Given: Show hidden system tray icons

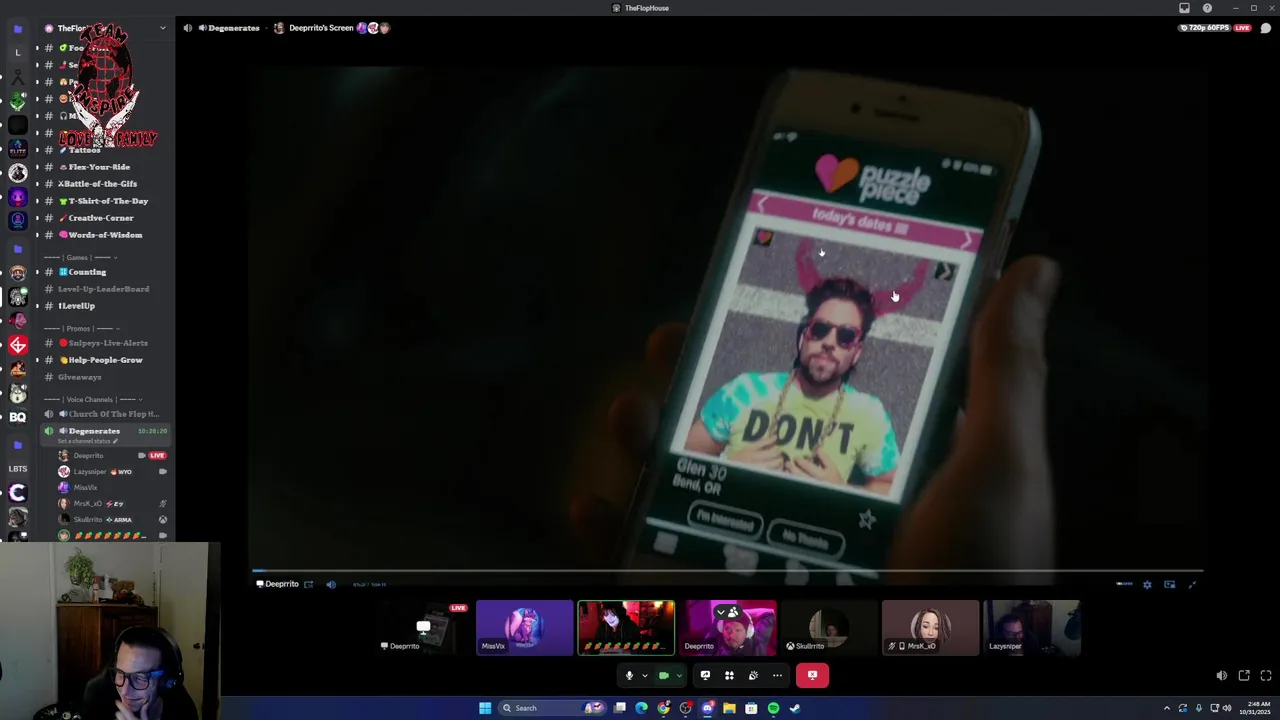Looking at the screenshot, I should [1166, 708].
